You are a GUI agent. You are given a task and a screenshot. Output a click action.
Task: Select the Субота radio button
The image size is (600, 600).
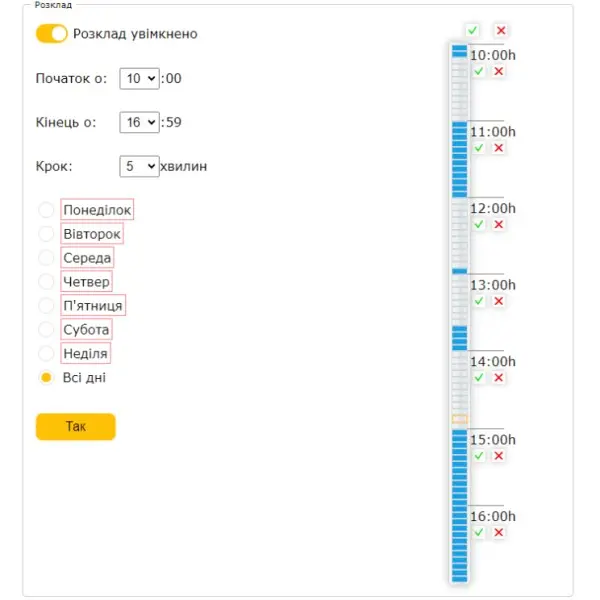pyautogui.click(x=46, y=329)
